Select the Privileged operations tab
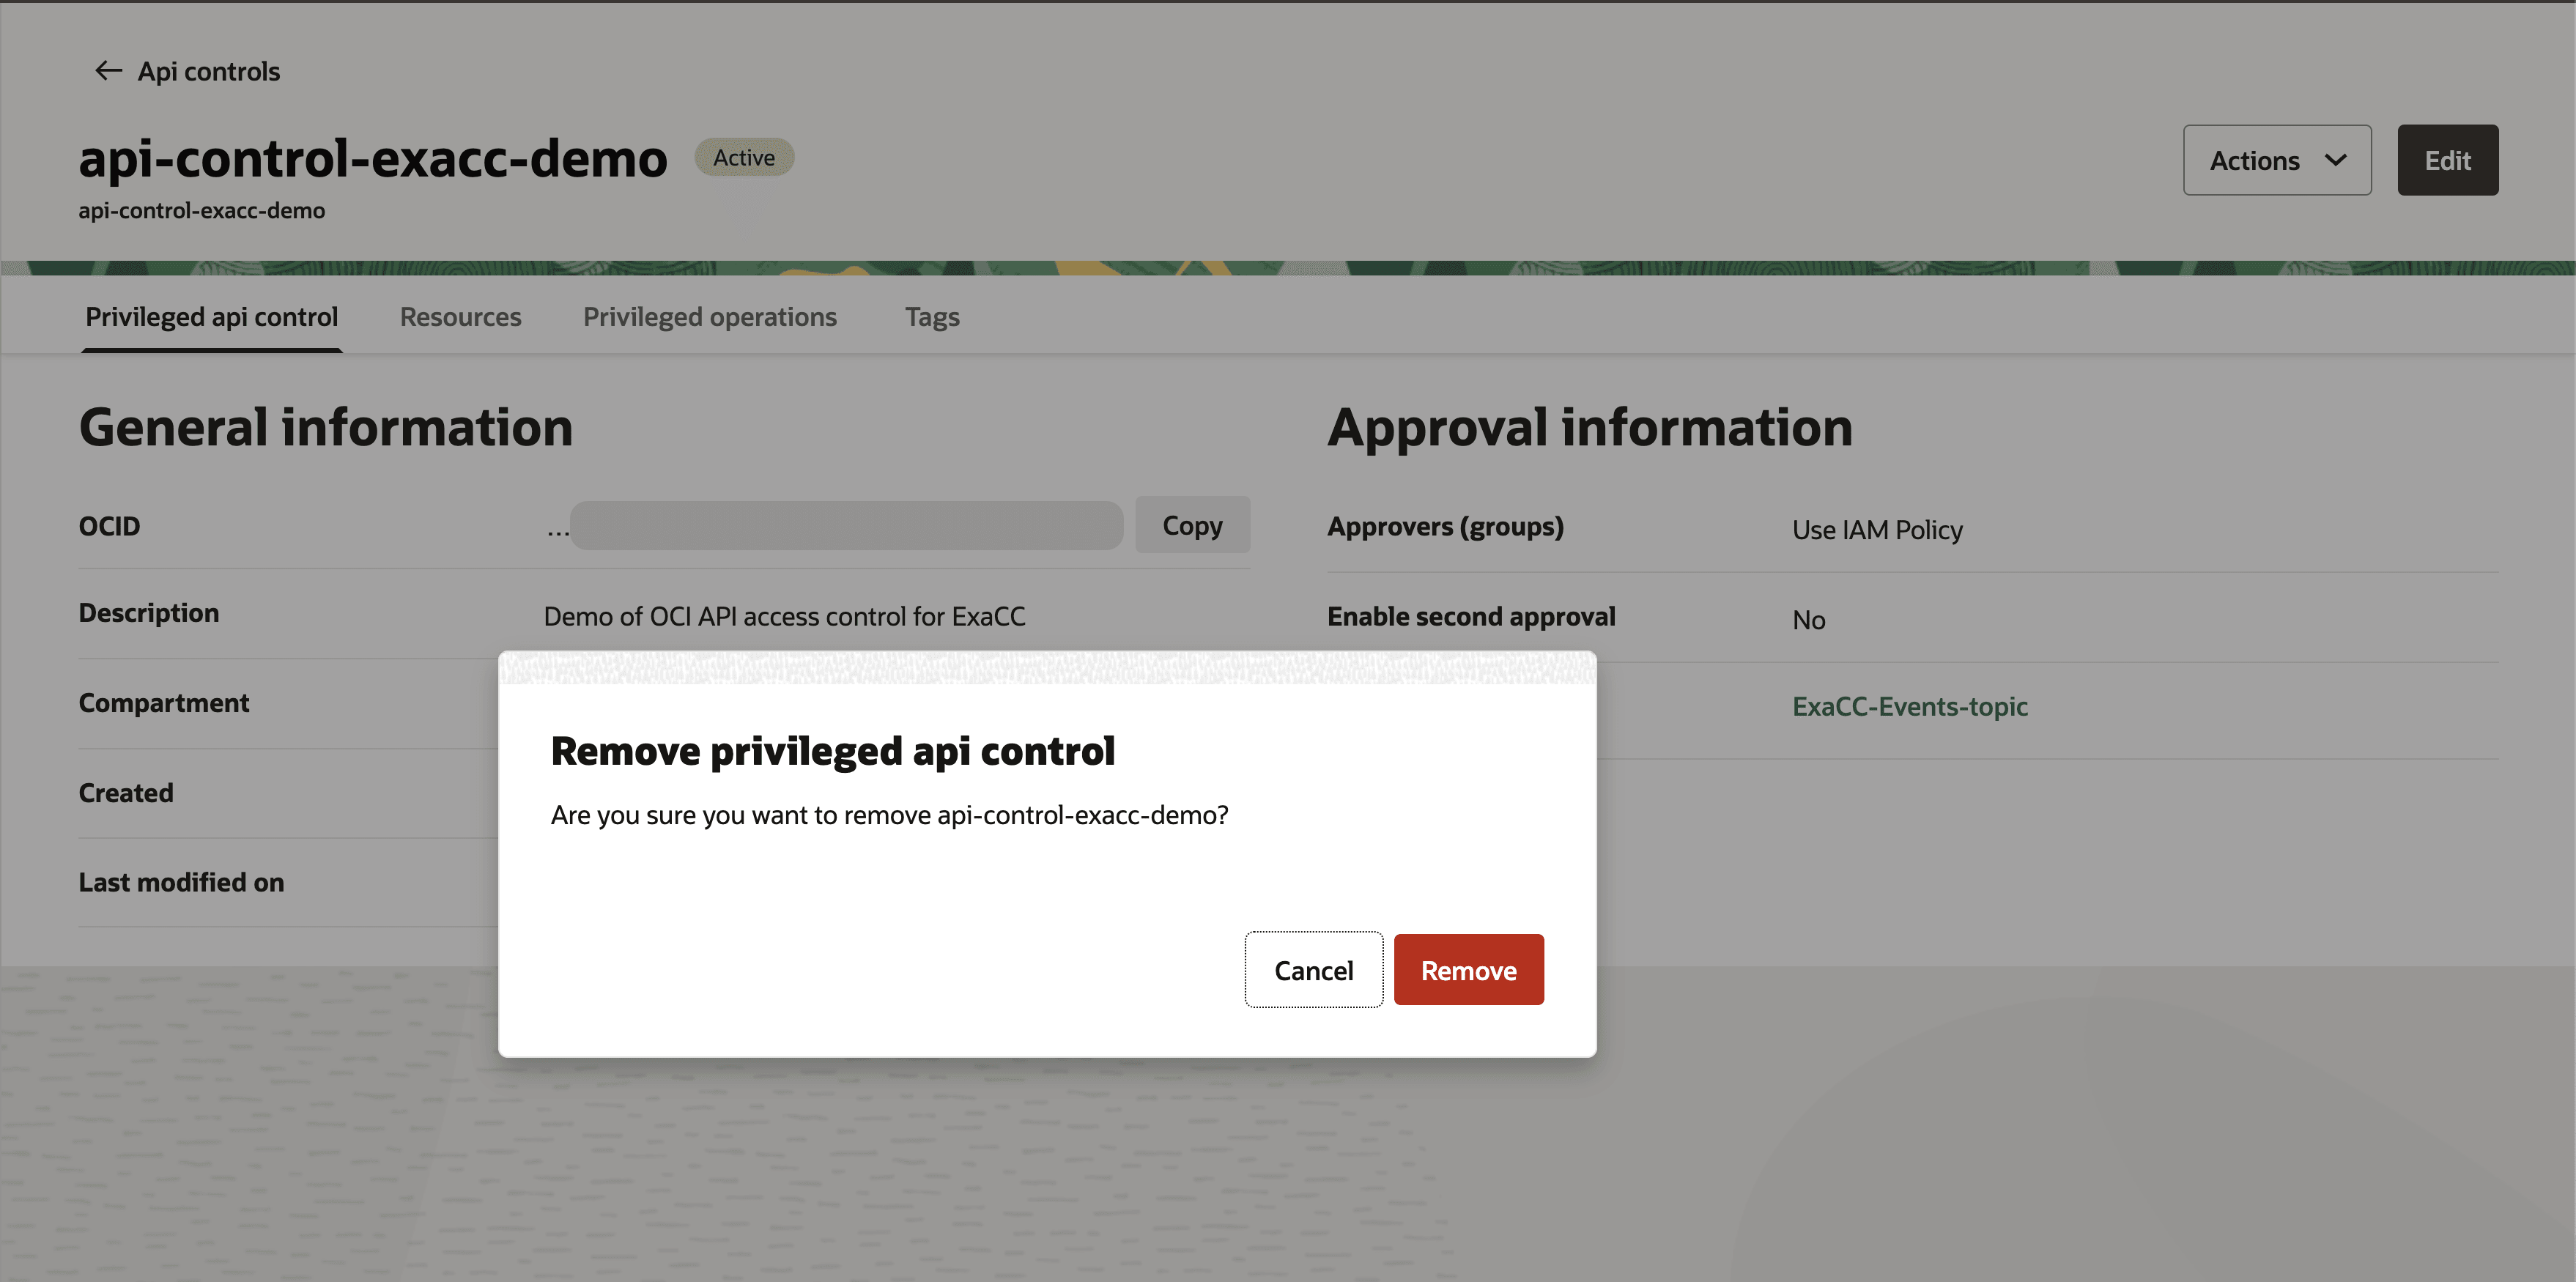 point(709,317)
